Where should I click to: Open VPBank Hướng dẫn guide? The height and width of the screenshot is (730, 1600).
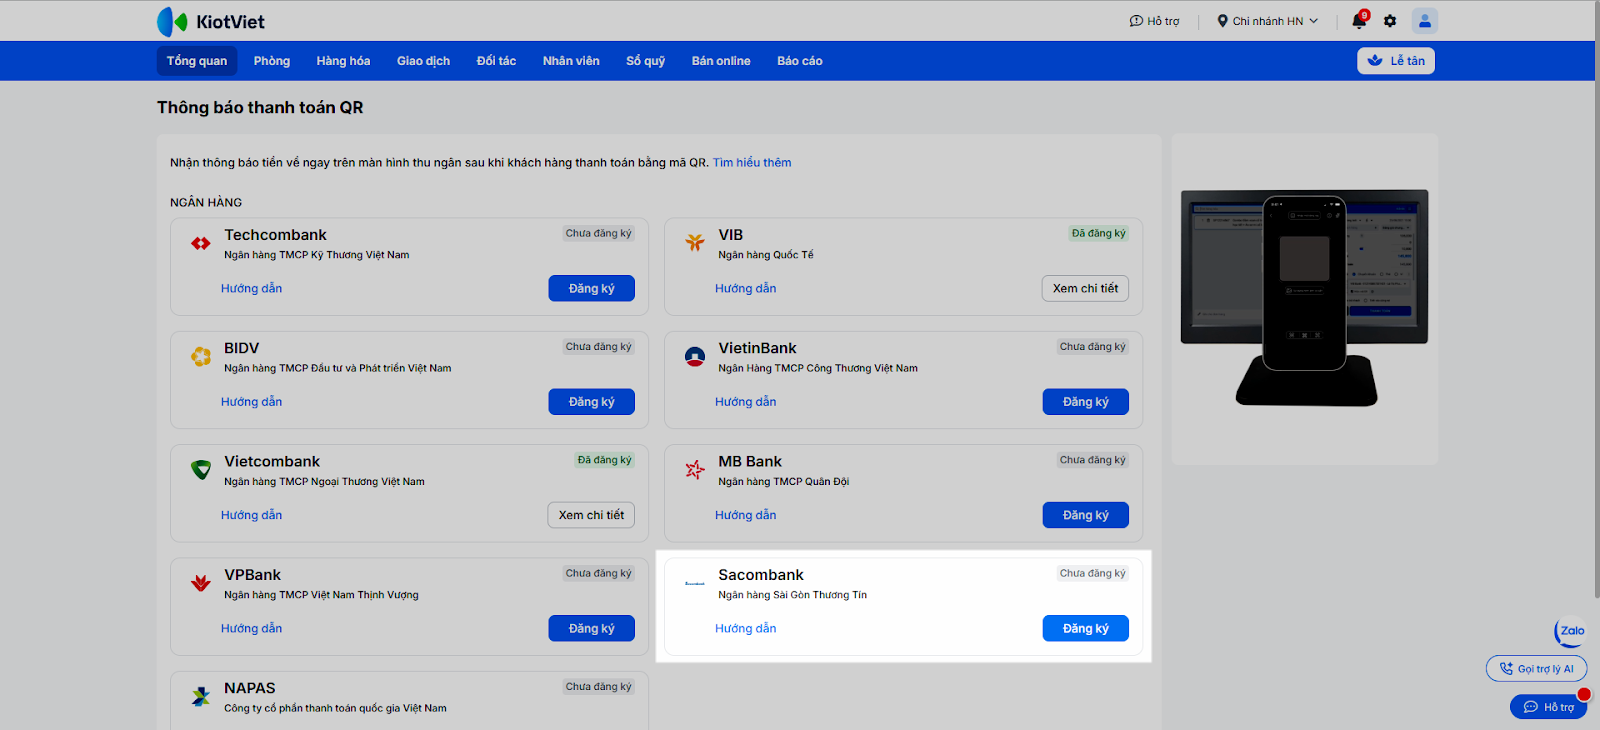[x=252, y=628]
